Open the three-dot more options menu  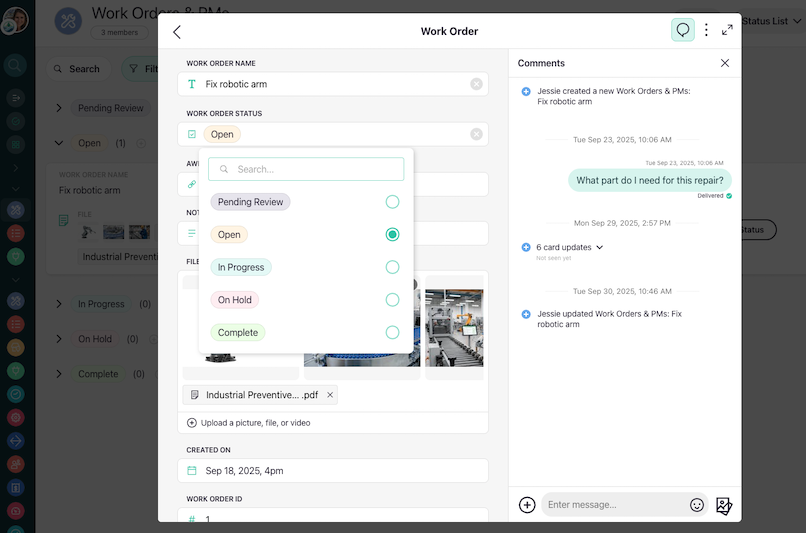(x=706, y=30)
